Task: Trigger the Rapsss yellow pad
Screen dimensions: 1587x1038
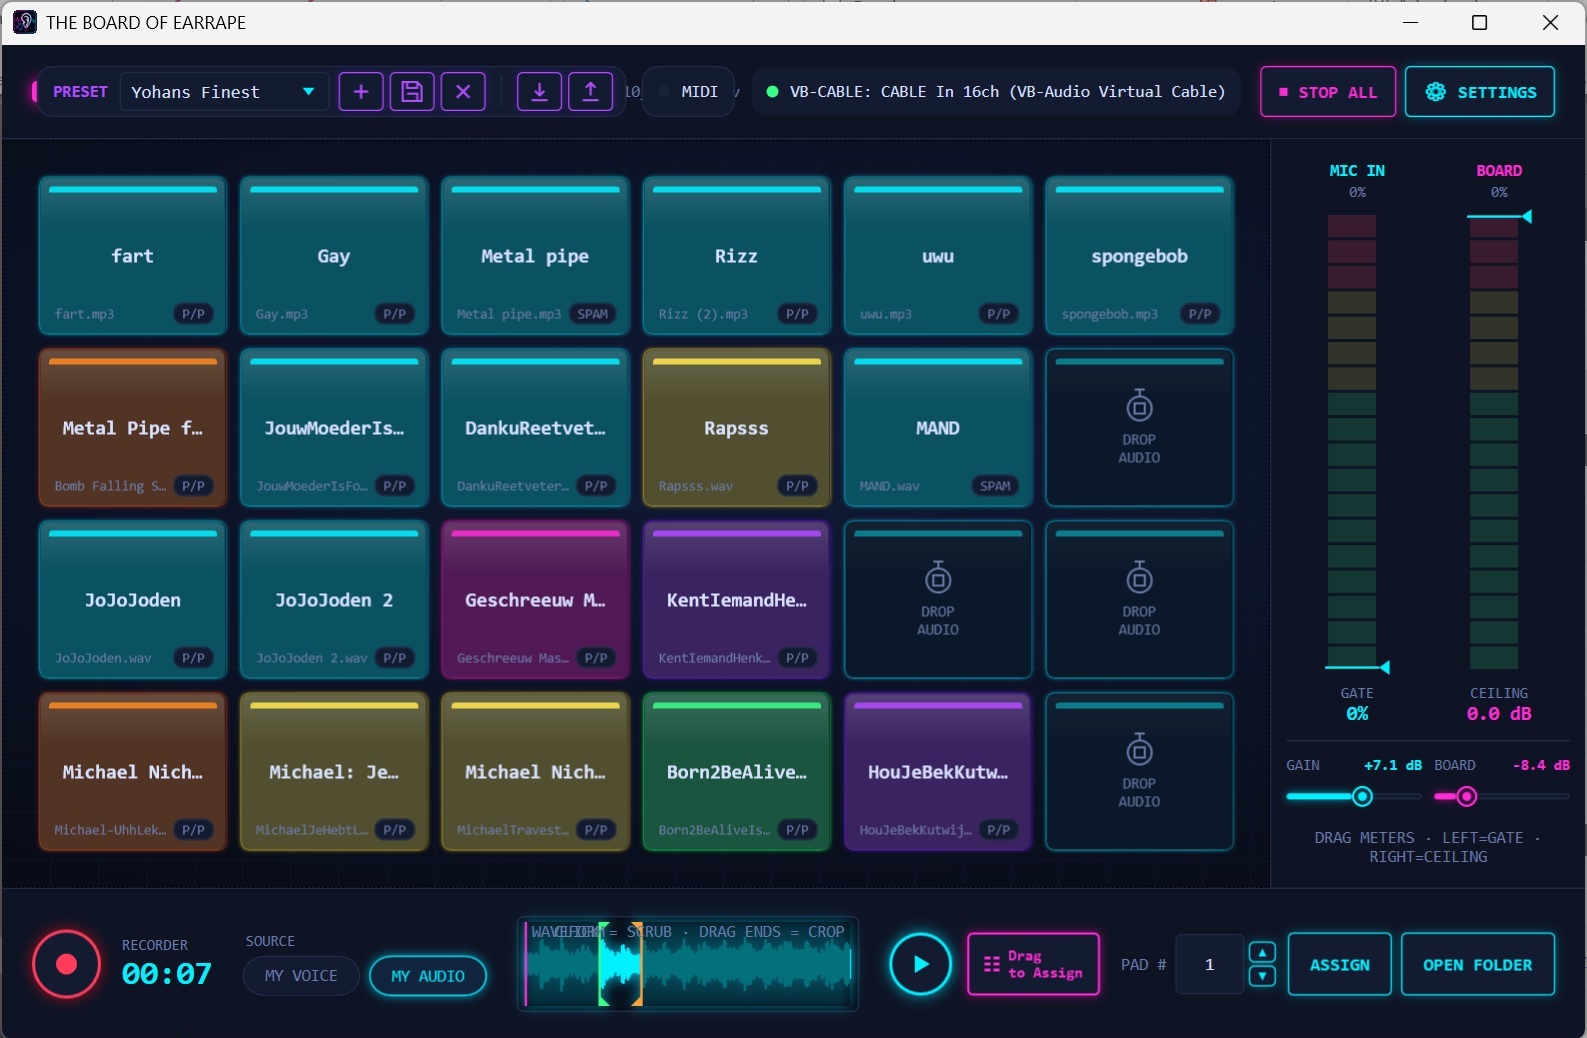Action: 736,428
